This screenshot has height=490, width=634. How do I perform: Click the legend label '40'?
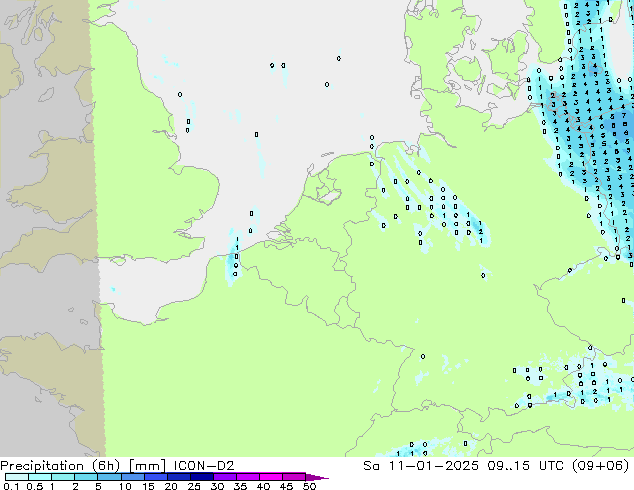tap(263, 486)
